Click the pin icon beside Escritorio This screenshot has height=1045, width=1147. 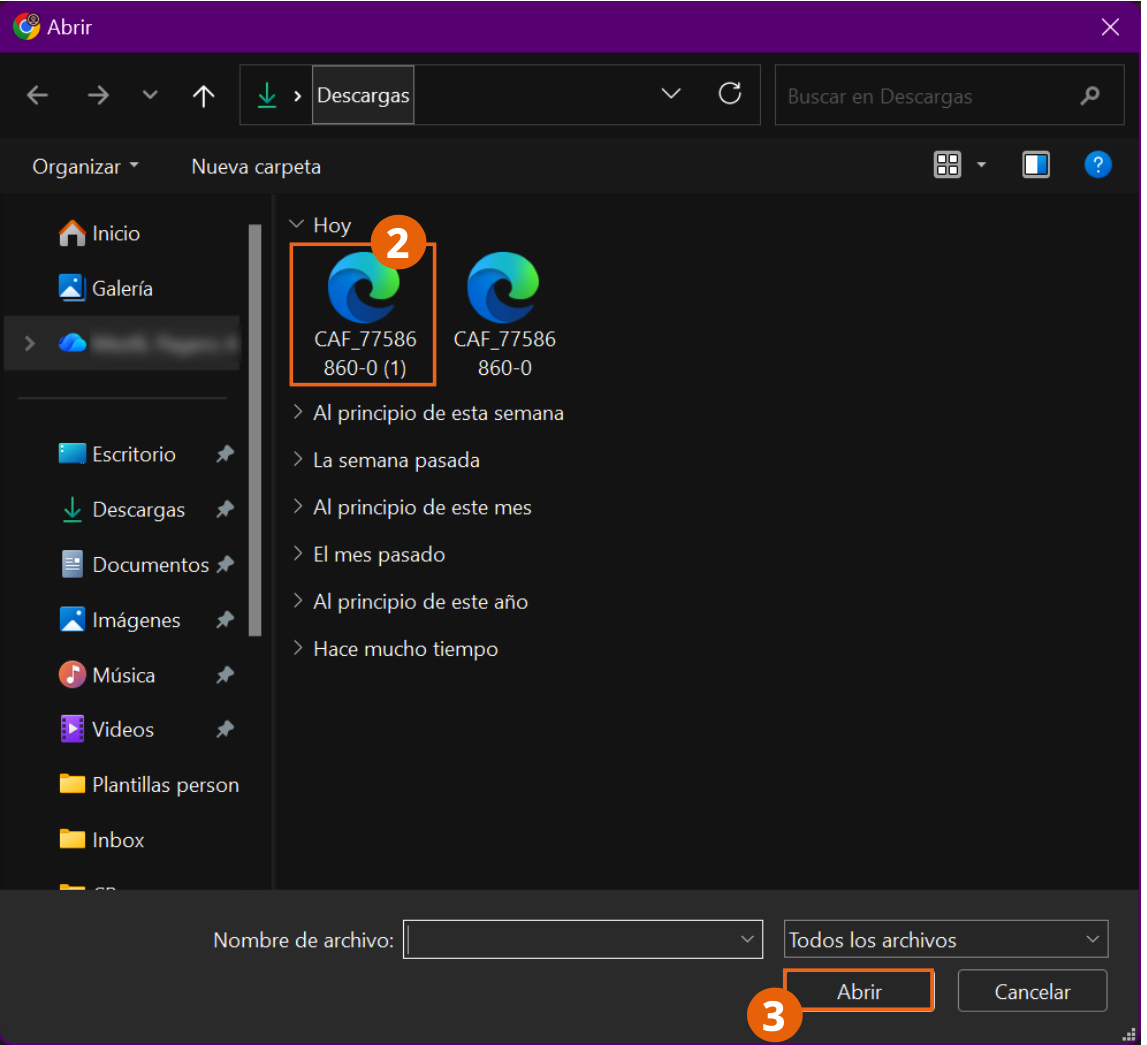[225, 454]
